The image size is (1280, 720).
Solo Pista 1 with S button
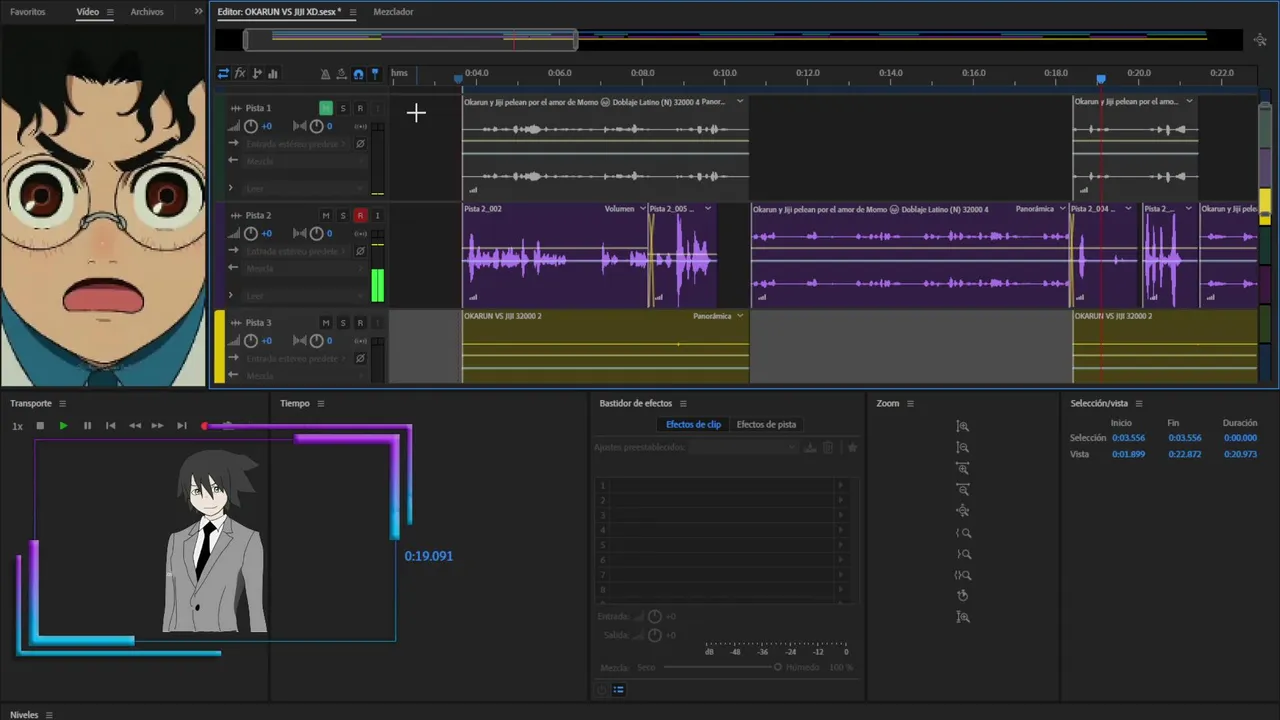(343, 108)
